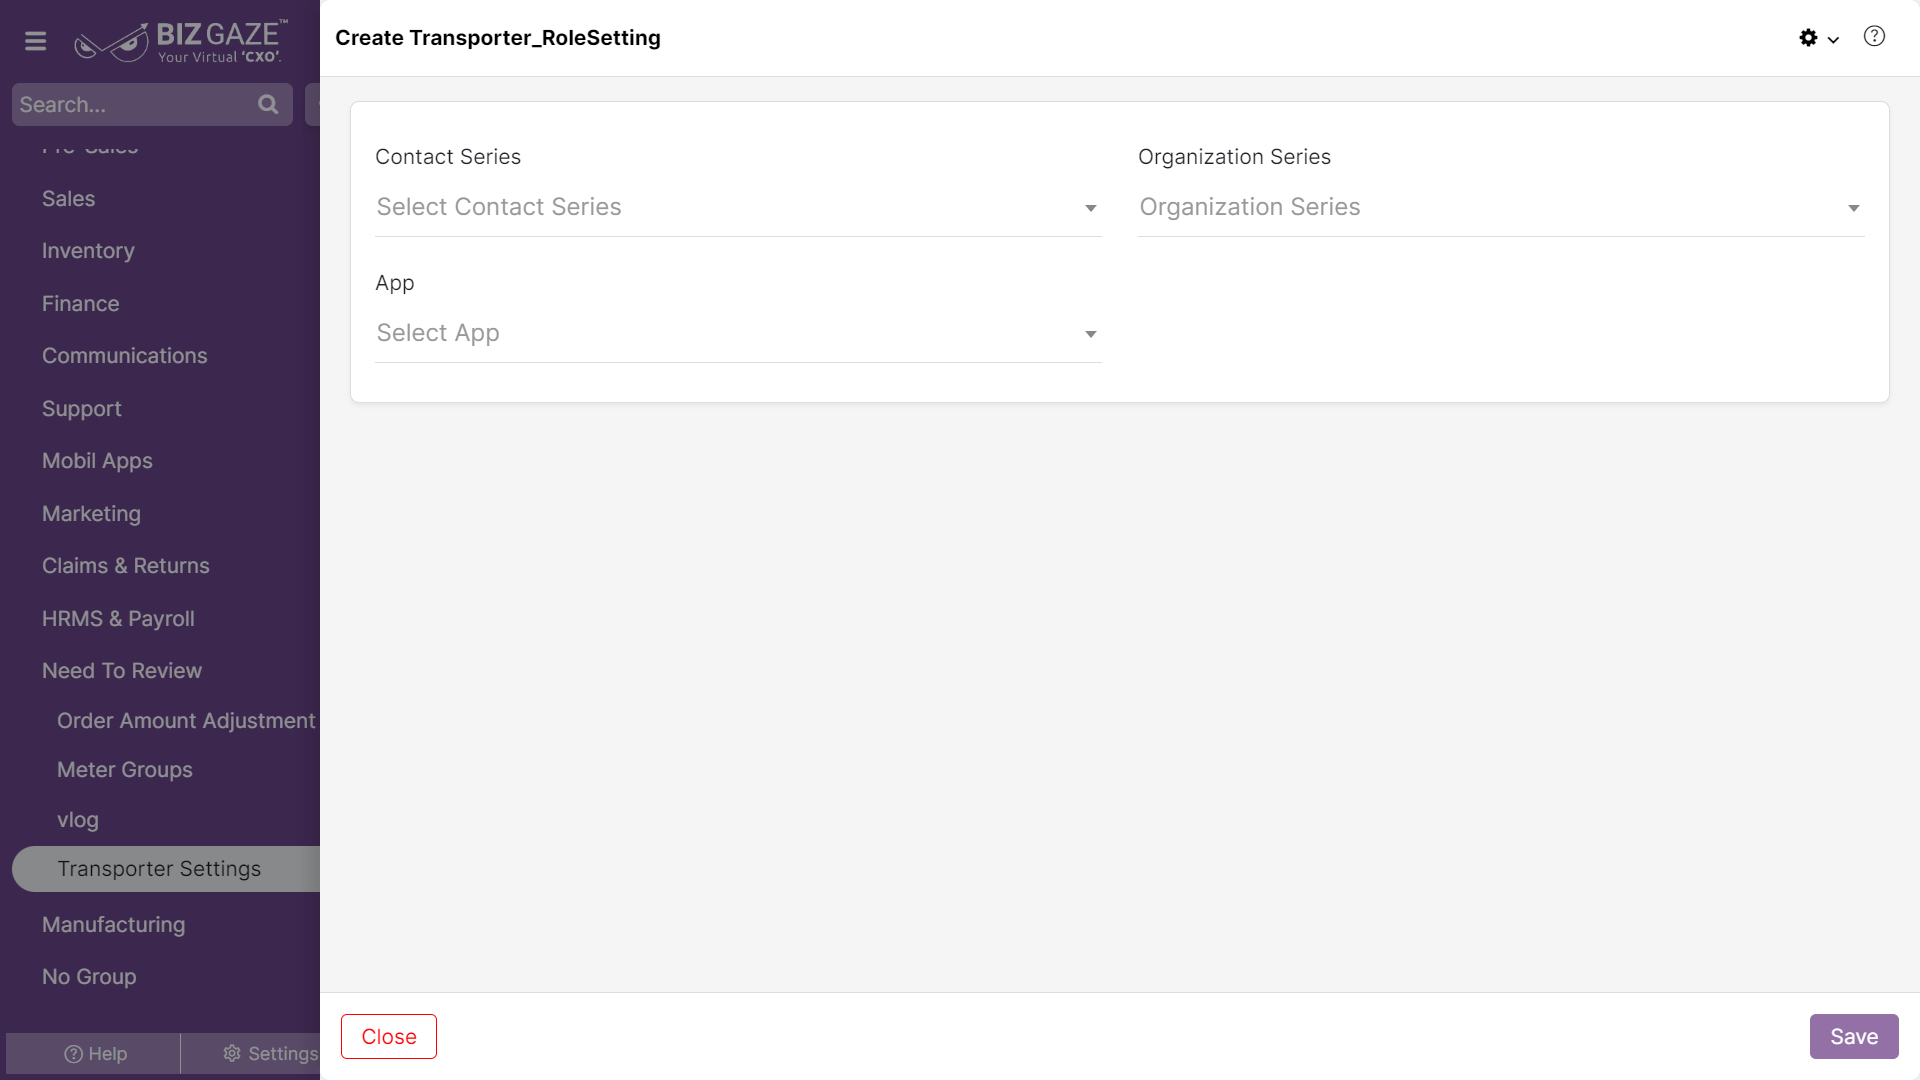Open Claims & Returns menu
This screenshot has width=1920, height=1080.
pos(125,566)
